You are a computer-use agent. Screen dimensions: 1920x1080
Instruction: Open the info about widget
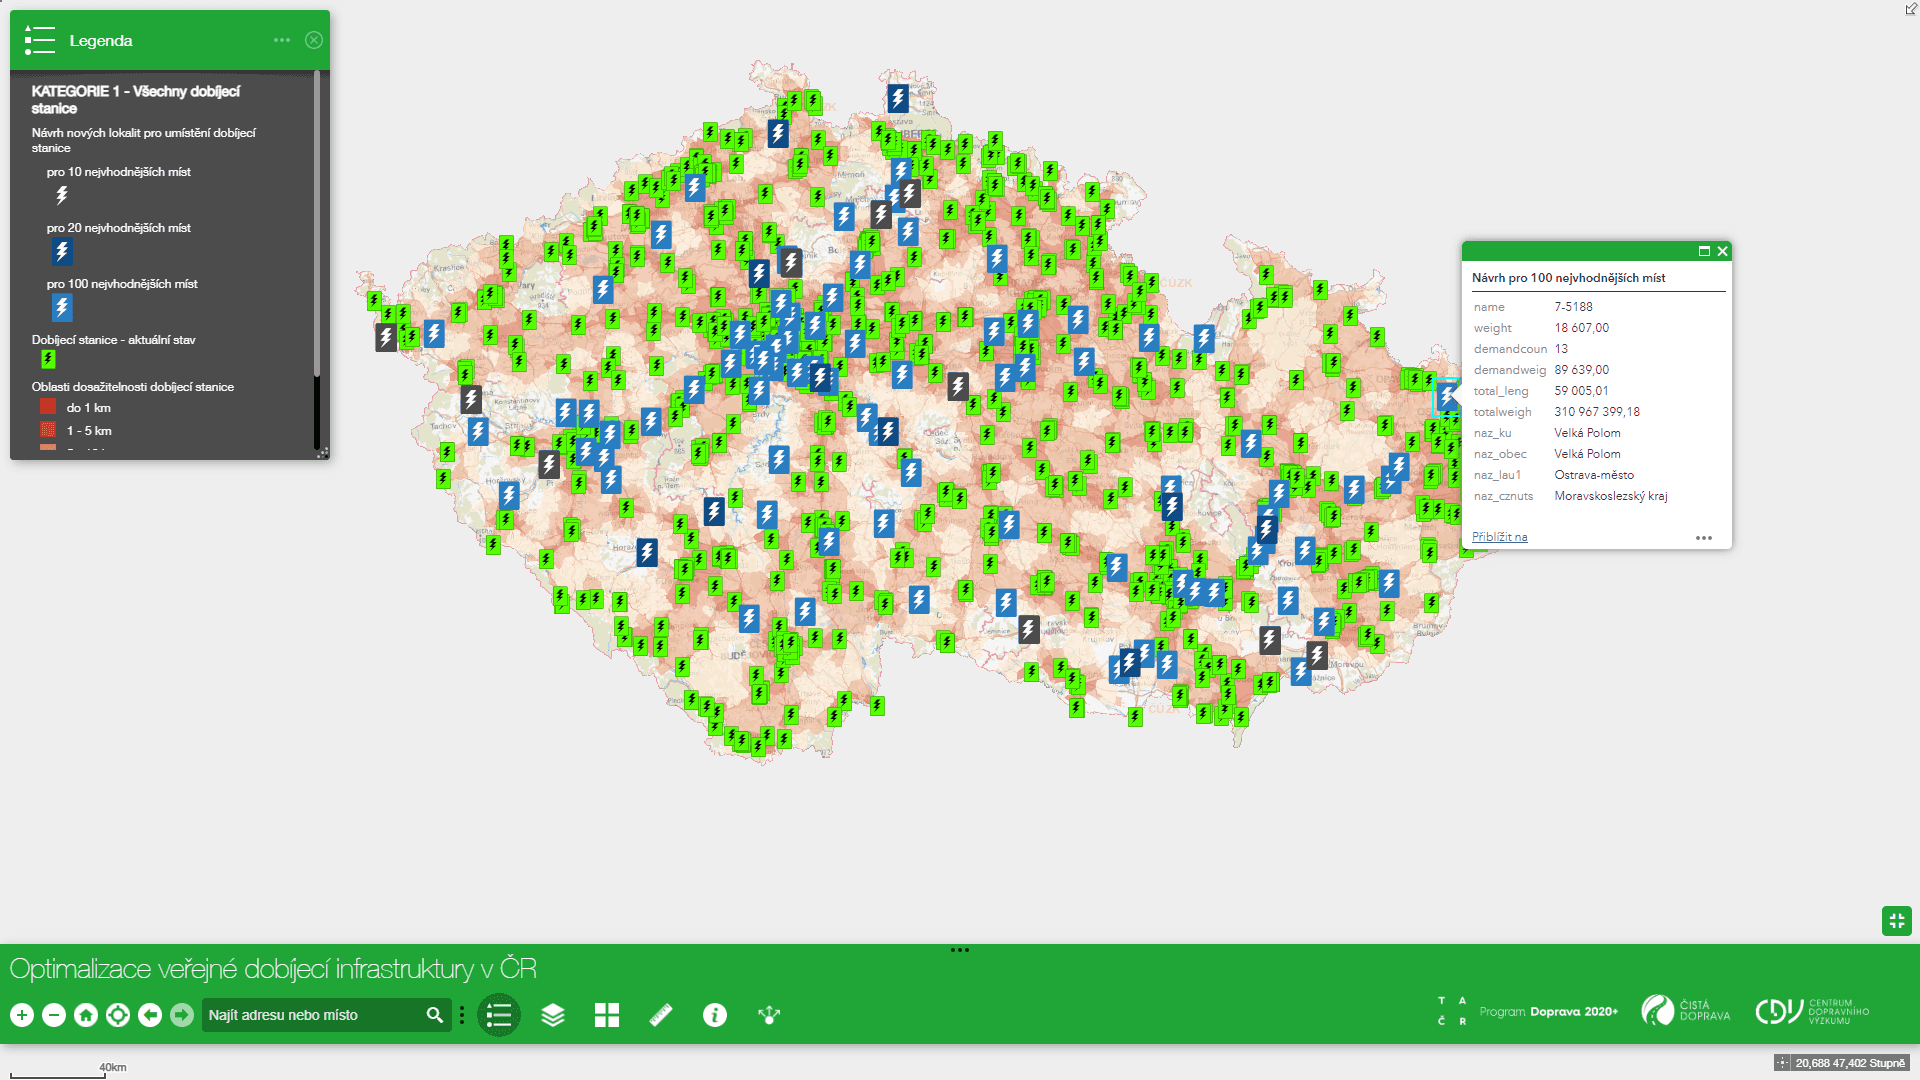click(x=715, y=1015)
